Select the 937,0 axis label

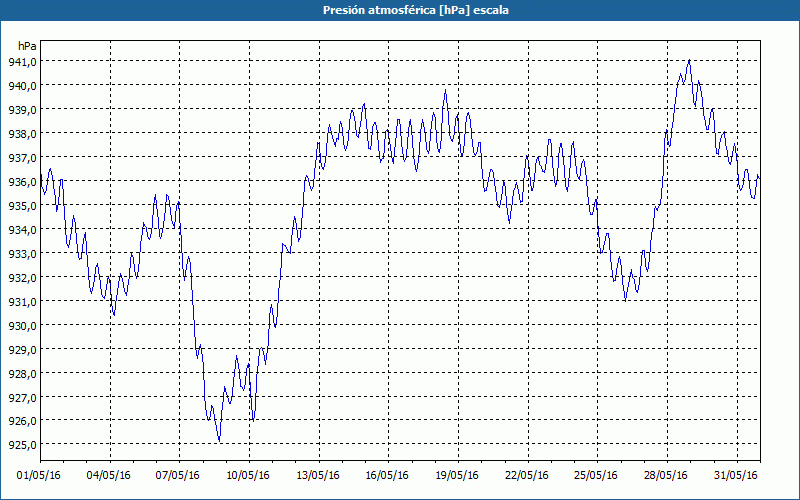tap(22, 158)
